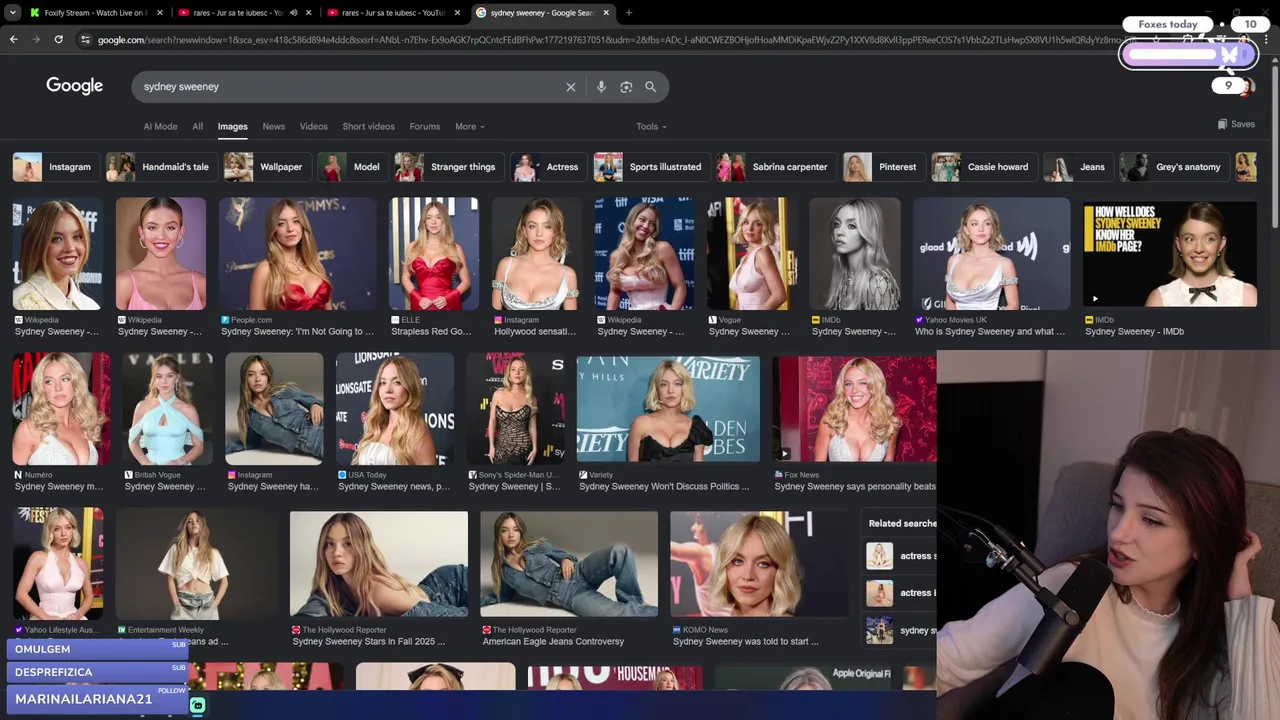Select the Stranger things filter chip
1280x720 pixels.
[448, 167]
